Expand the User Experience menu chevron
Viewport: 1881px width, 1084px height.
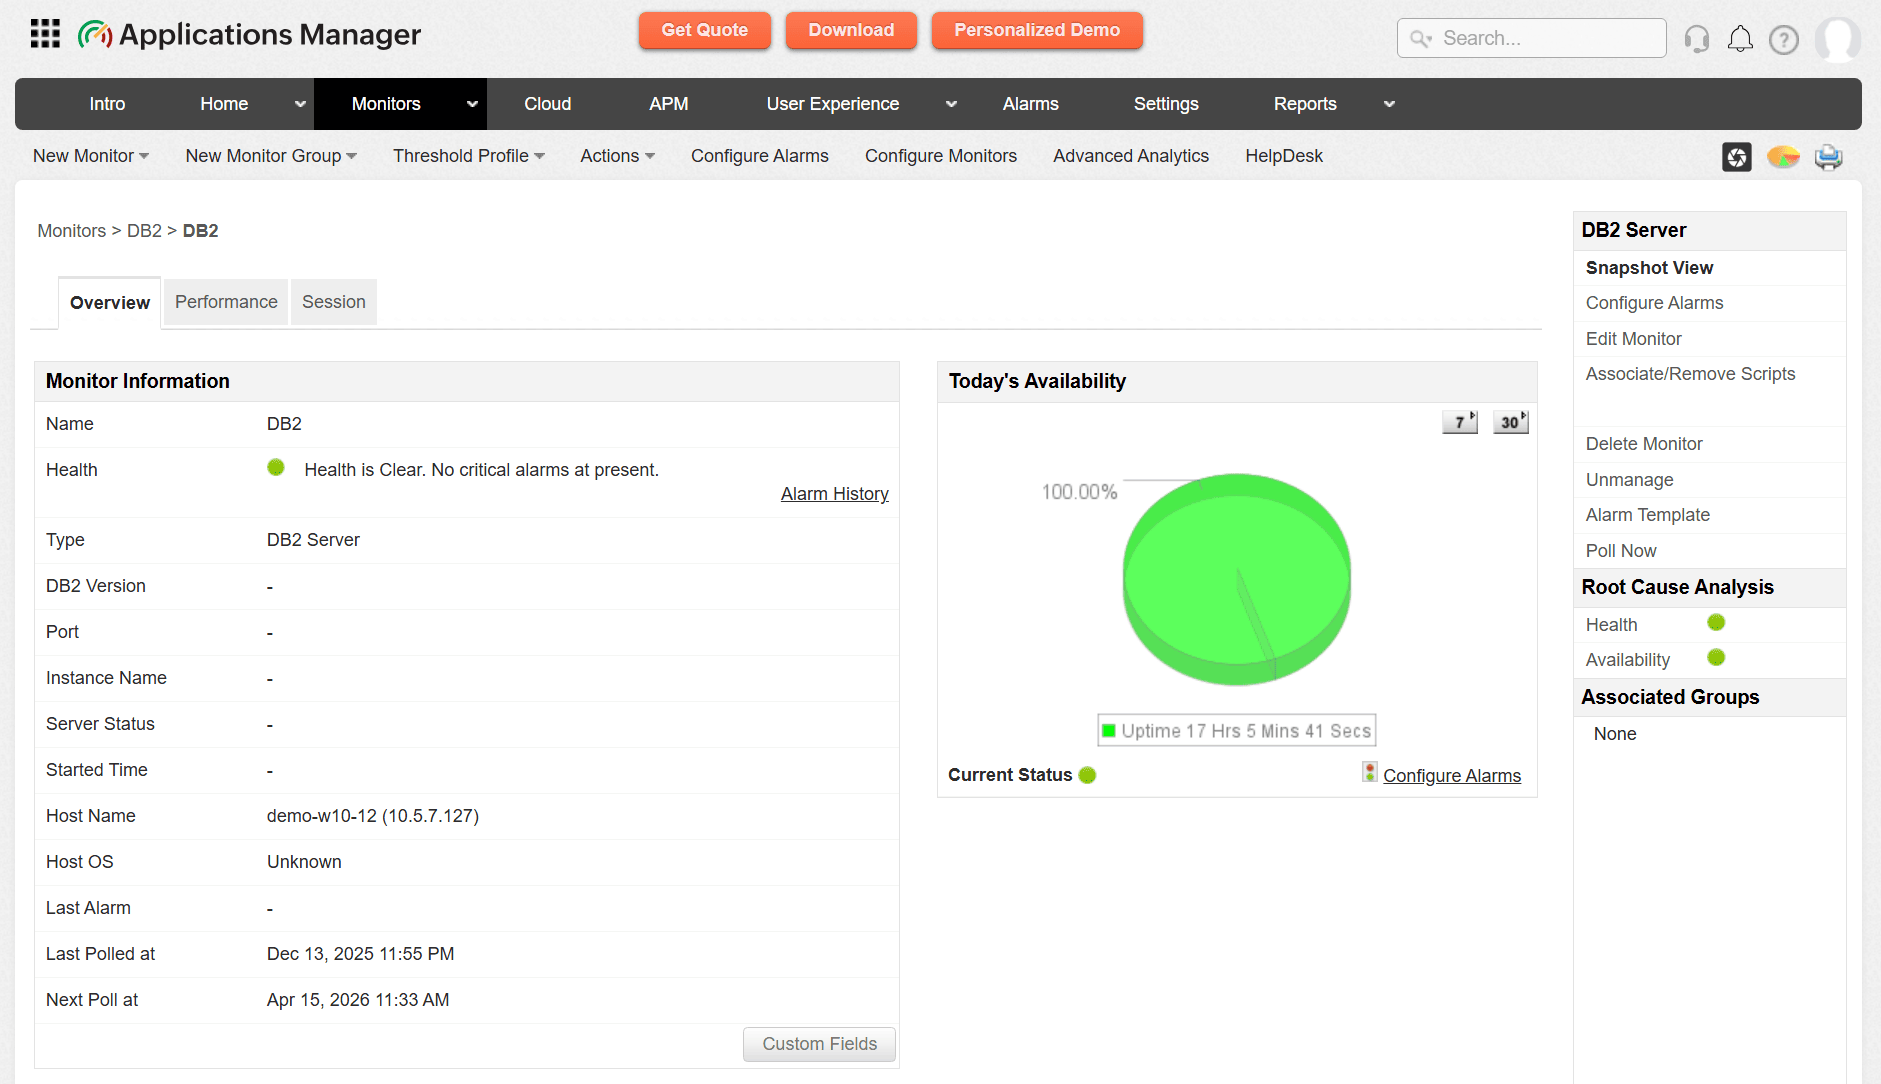coord(951,104)
